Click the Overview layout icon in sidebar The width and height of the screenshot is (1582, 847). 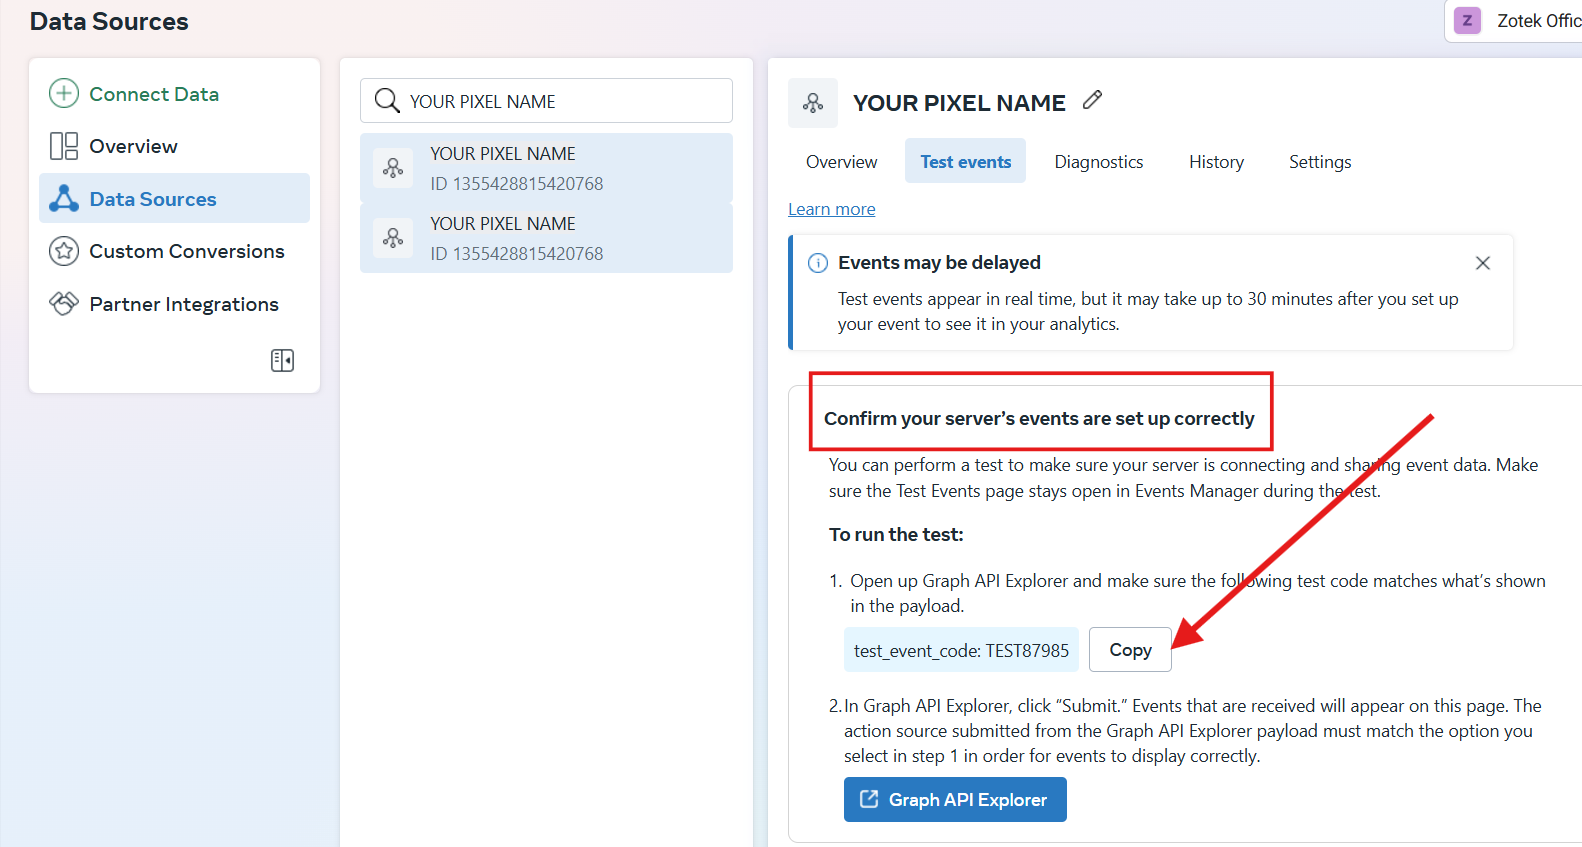point(64,146)
